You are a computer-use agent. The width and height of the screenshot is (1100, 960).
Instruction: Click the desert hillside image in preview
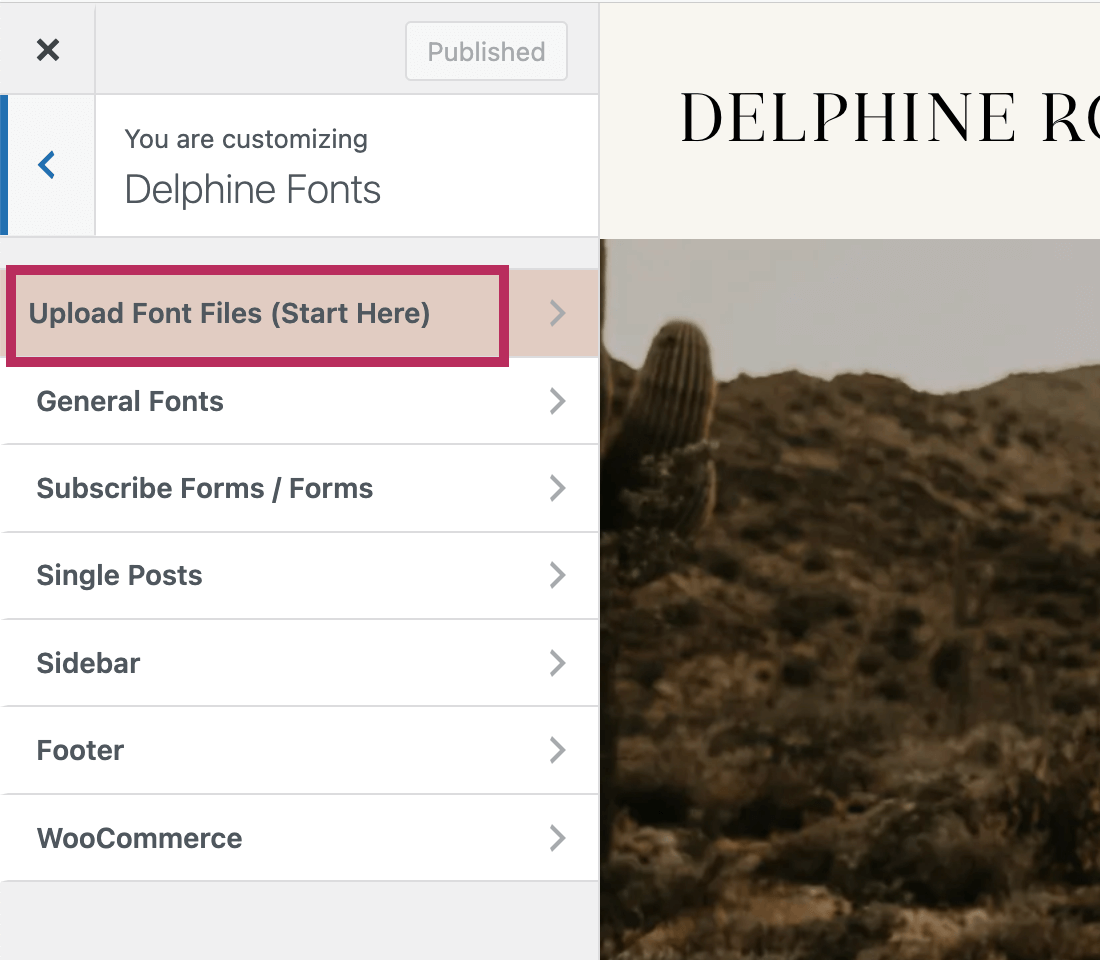tap(850, 600)
